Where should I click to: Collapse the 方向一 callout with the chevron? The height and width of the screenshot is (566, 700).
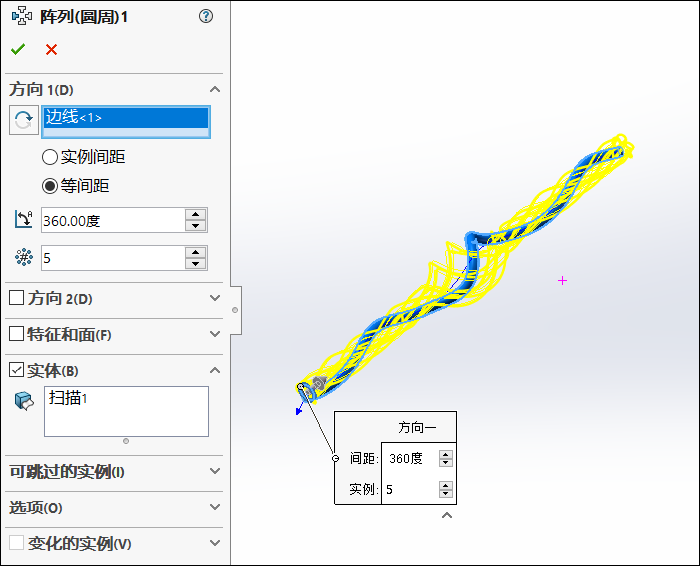[x=447, y=516]
